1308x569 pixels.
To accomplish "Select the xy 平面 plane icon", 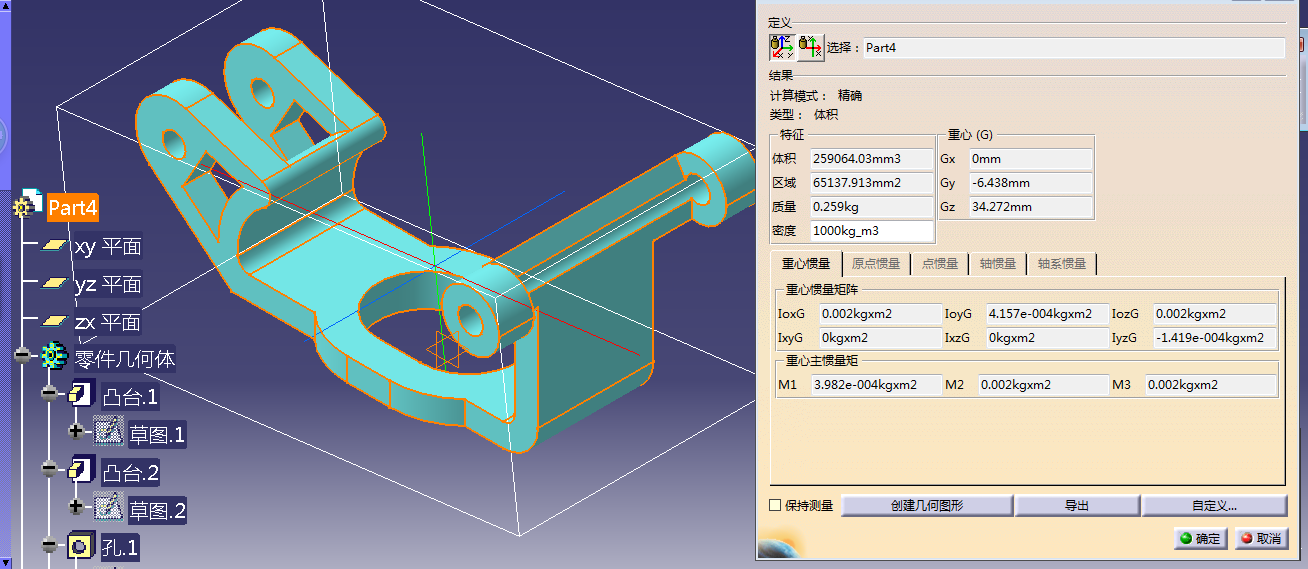I will tap(54, 246).
